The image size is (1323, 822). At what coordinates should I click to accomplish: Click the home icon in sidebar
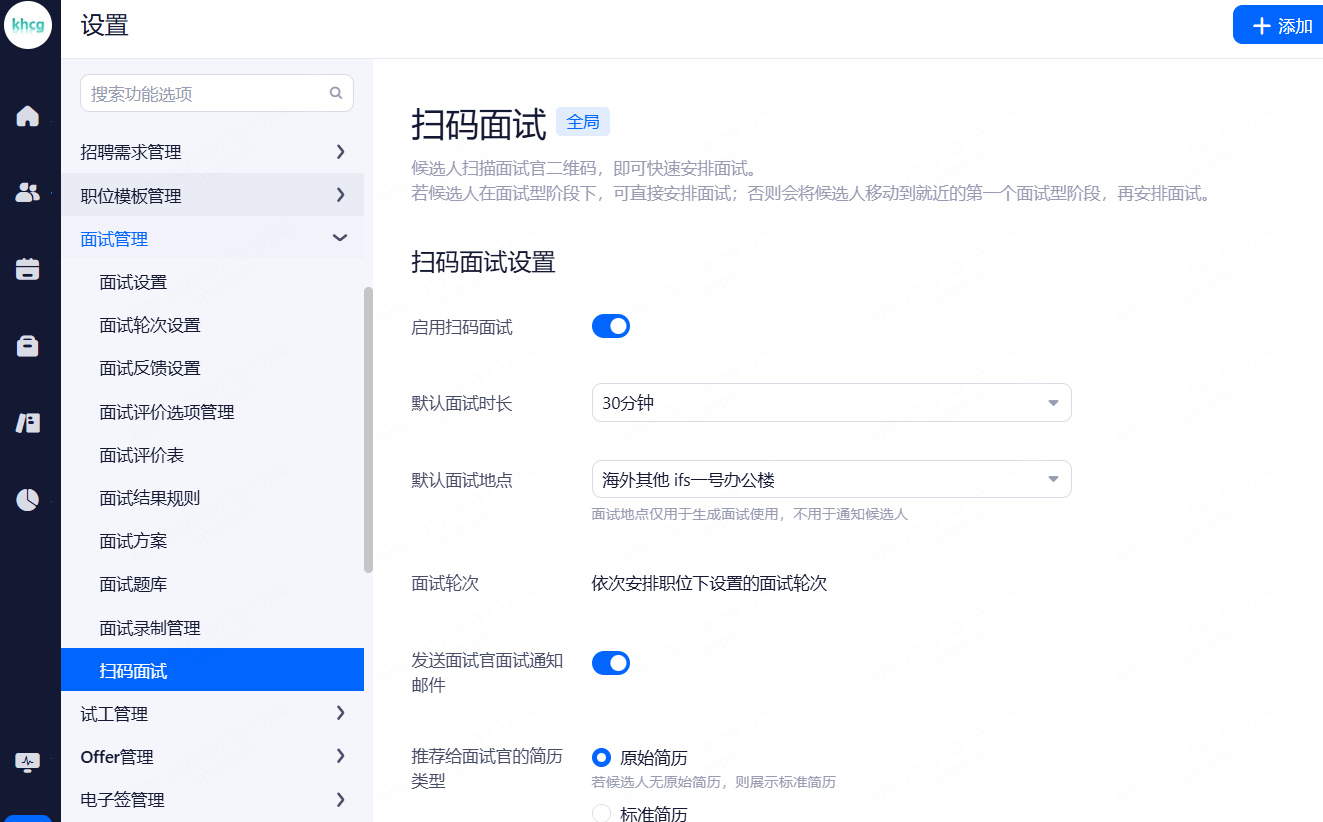pyautogui.click(x=28, y=116)
